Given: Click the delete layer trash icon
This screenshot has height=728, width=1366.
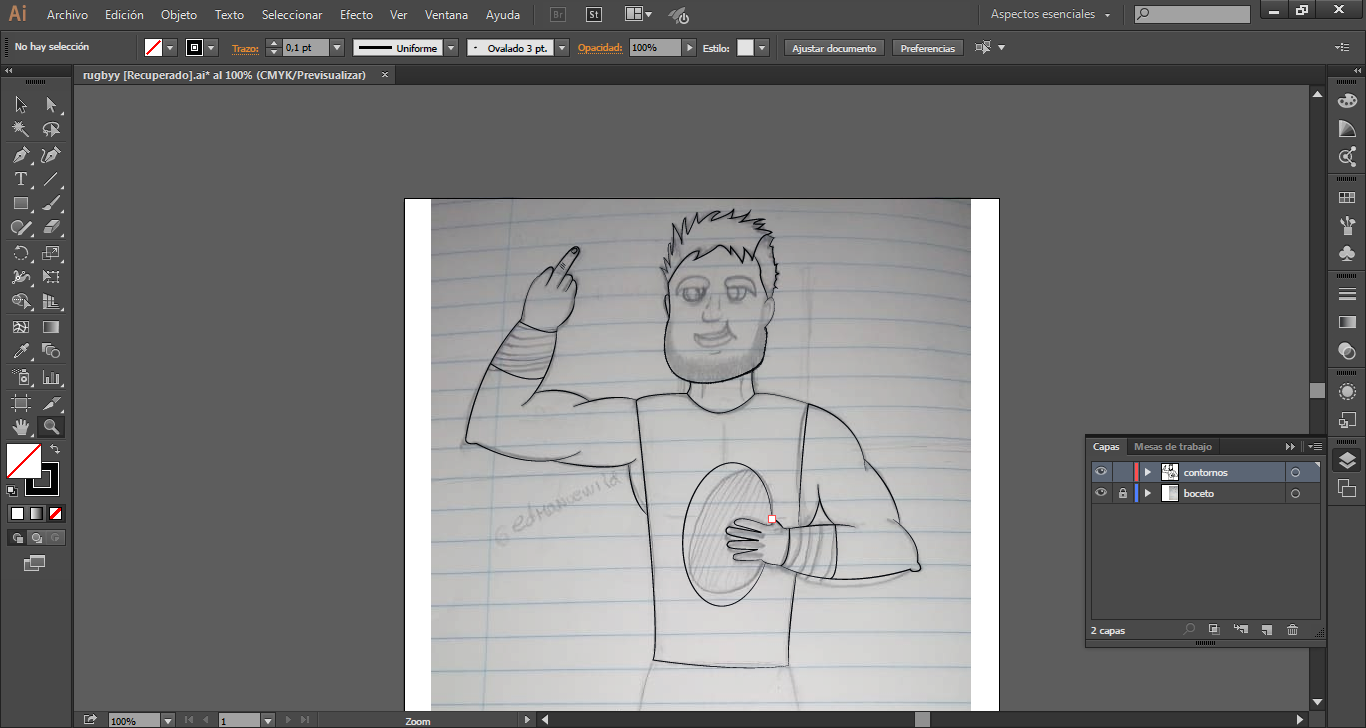Looking at the screenshot, I should point(1292,630).
